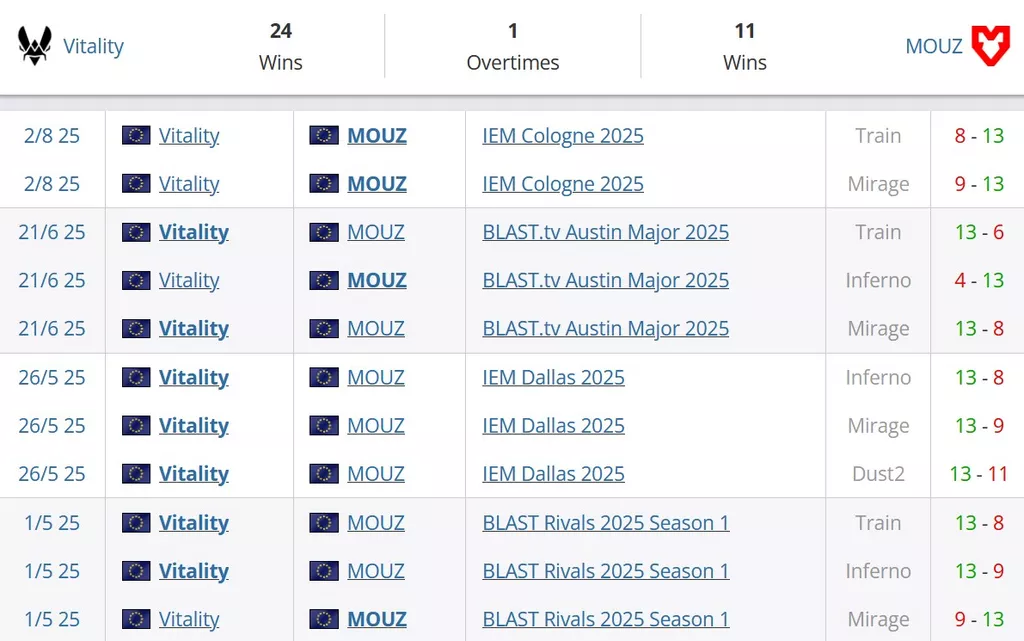Click EU flag beside MOUZ in Austin Train row
The image size is (1024, 641).
(x=323, y=232)
